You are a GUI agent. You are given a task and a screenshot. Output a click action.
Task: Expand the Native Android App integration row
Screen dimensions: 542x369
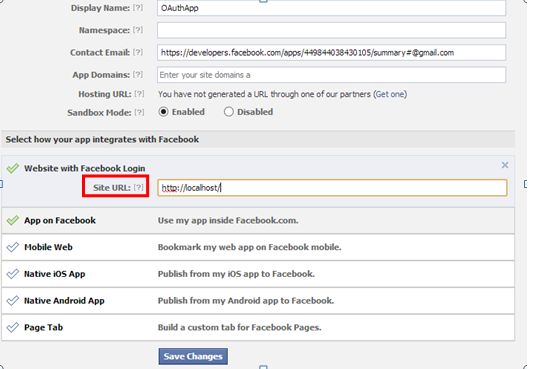point(258,301)
